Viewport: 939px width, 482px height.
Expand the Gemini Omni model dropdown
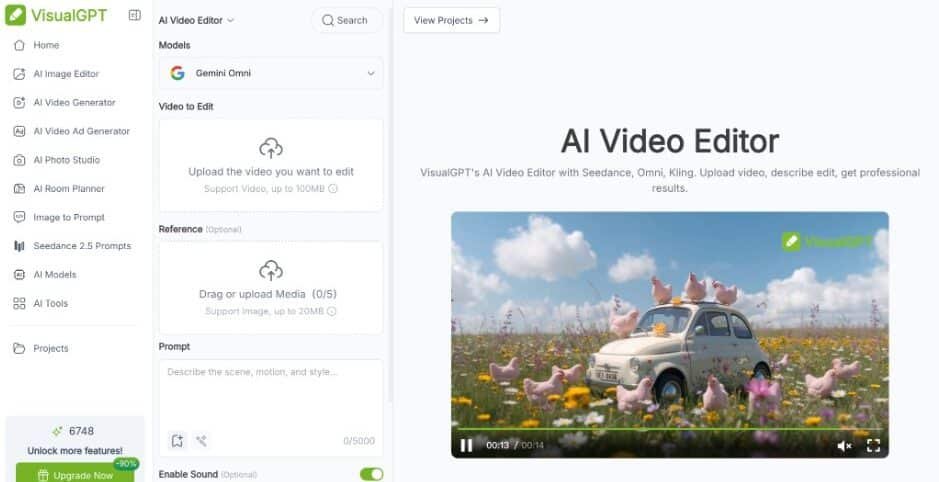point(271,73)
